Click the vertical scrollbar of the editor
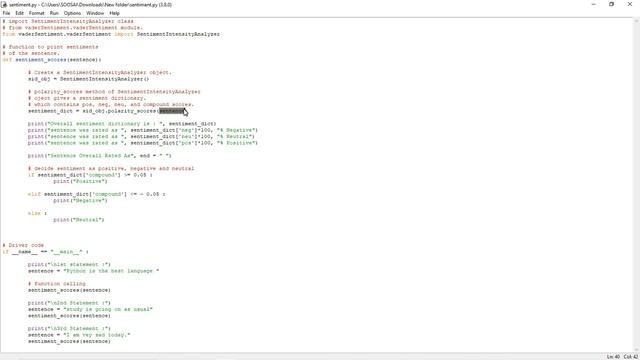This screenshot has height=360, width=640. pyautogui.click(x=636, y=185)
